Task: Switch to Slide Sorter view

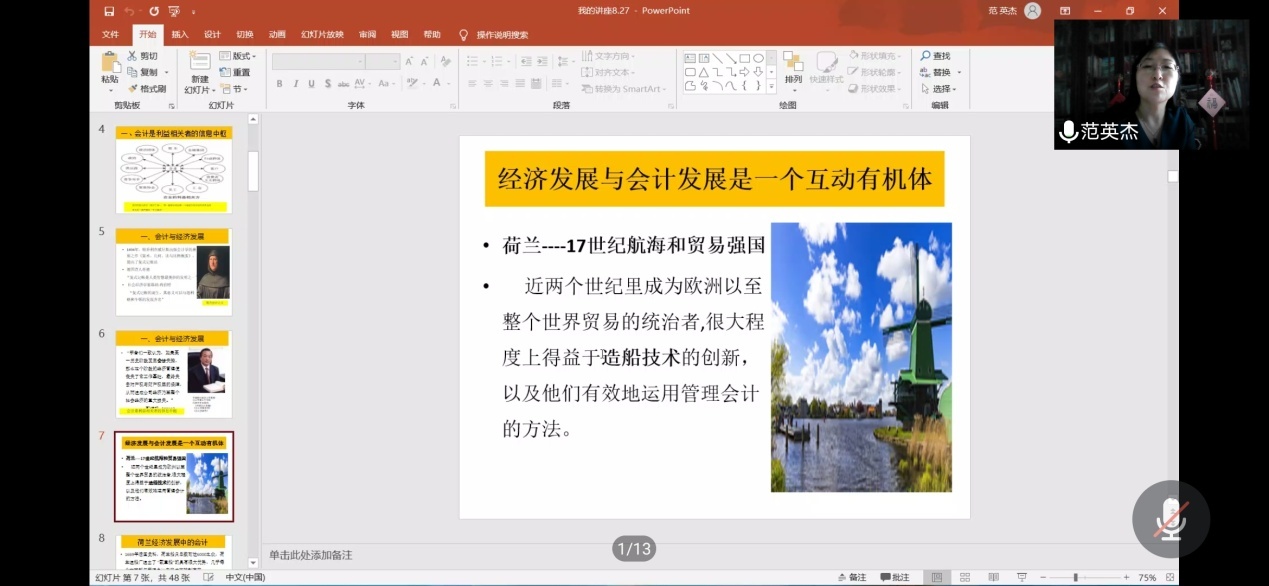Action: tap(966, 577)
